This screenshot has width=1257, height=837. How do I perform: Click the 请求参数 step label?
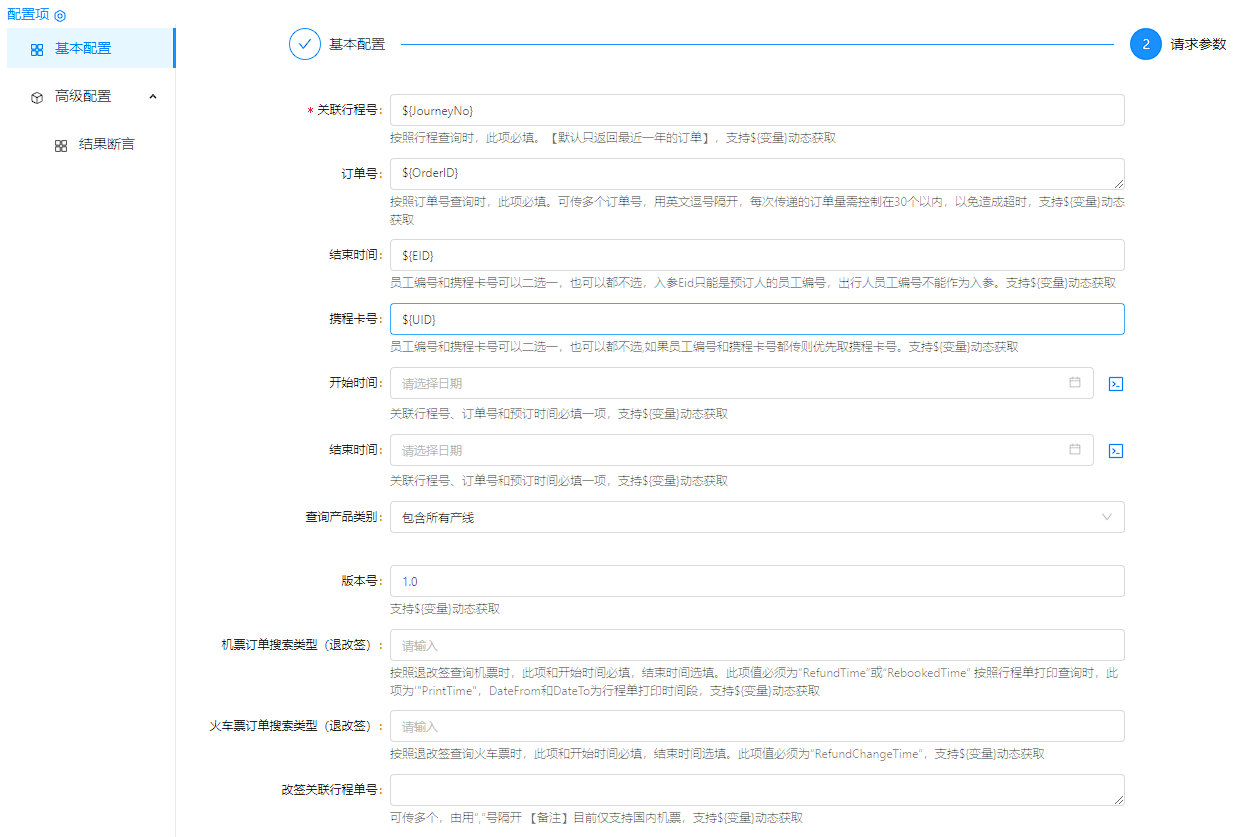1198,45
